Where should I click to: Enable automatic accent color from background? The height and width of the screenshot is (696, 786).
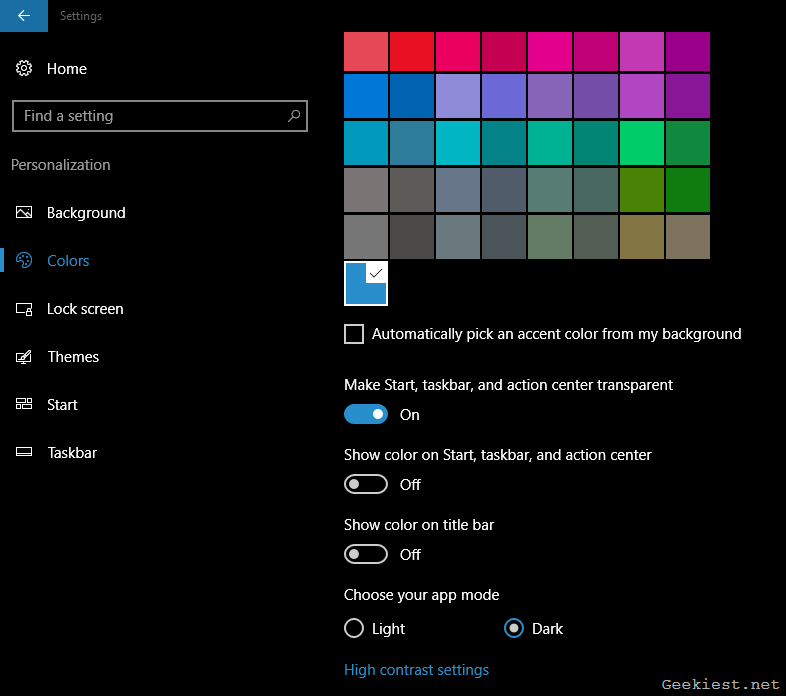coord(354,334)
